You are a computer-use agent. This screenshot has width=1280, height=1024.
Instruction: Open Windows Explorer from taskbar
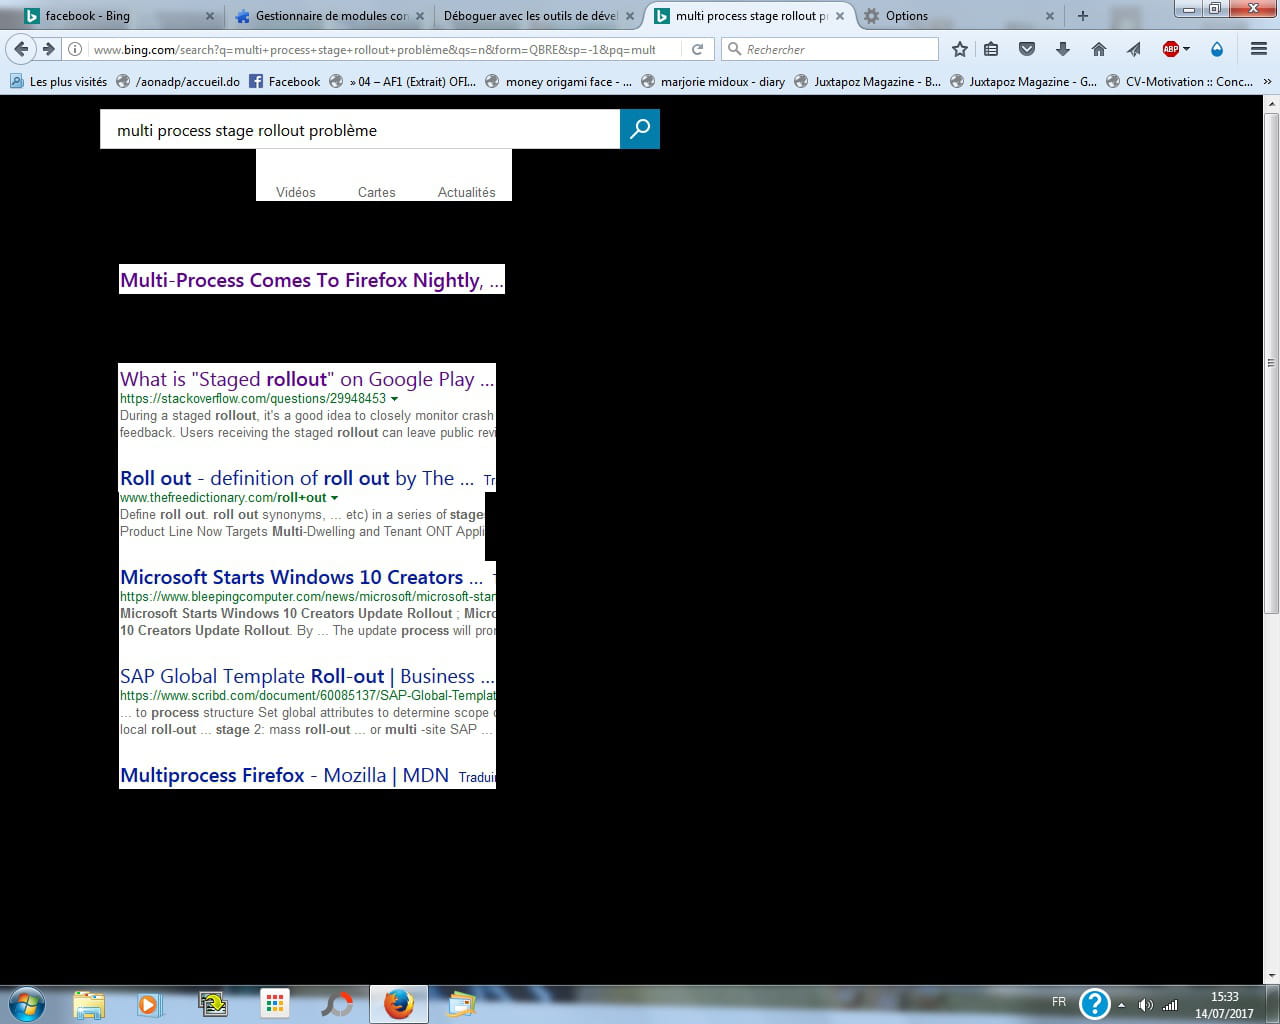pos(88,1004)
